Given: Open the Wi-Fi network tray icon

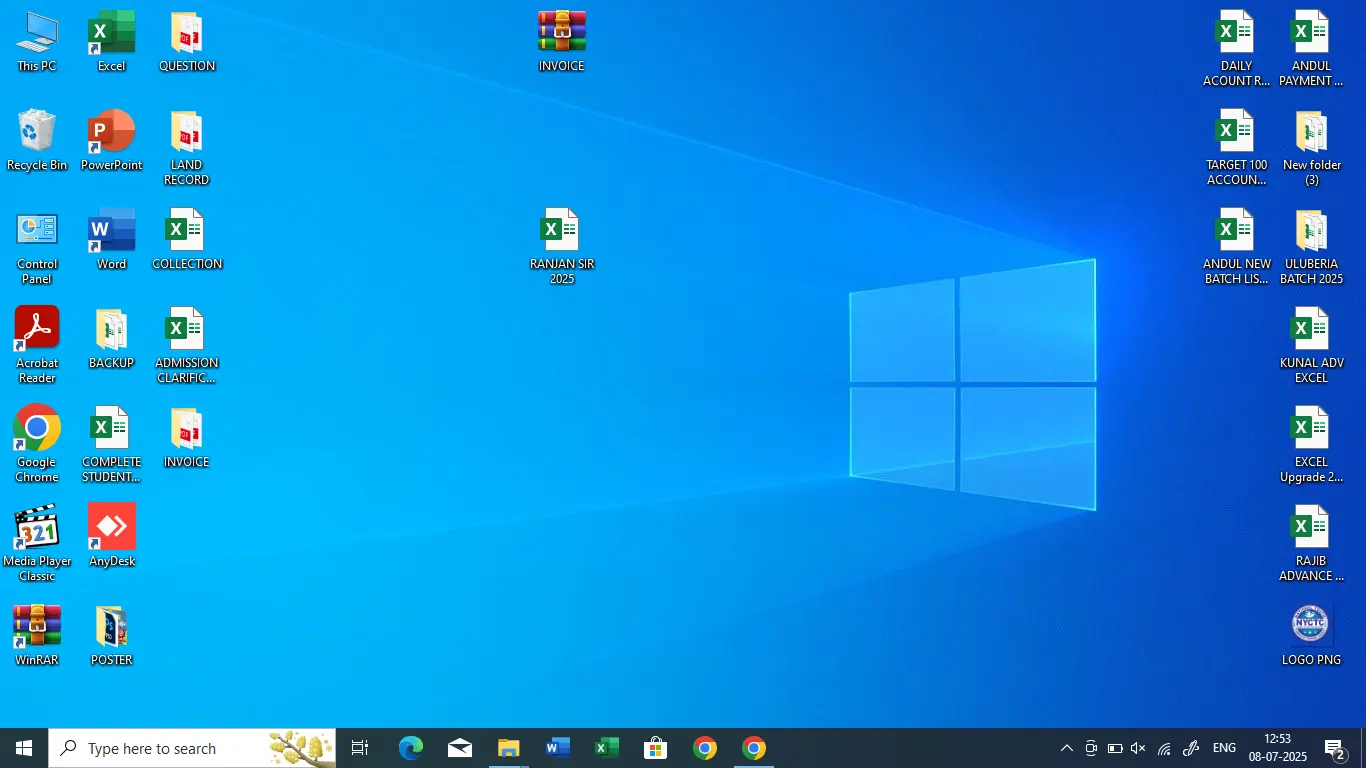Looking at the screenshot, I should [1164, 748].
